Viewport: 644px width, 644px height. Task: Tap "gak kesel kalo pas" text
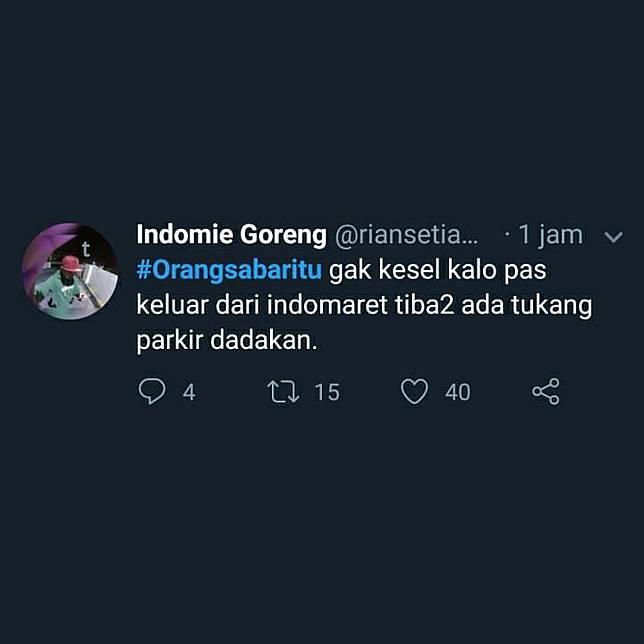tap(438, 270)
